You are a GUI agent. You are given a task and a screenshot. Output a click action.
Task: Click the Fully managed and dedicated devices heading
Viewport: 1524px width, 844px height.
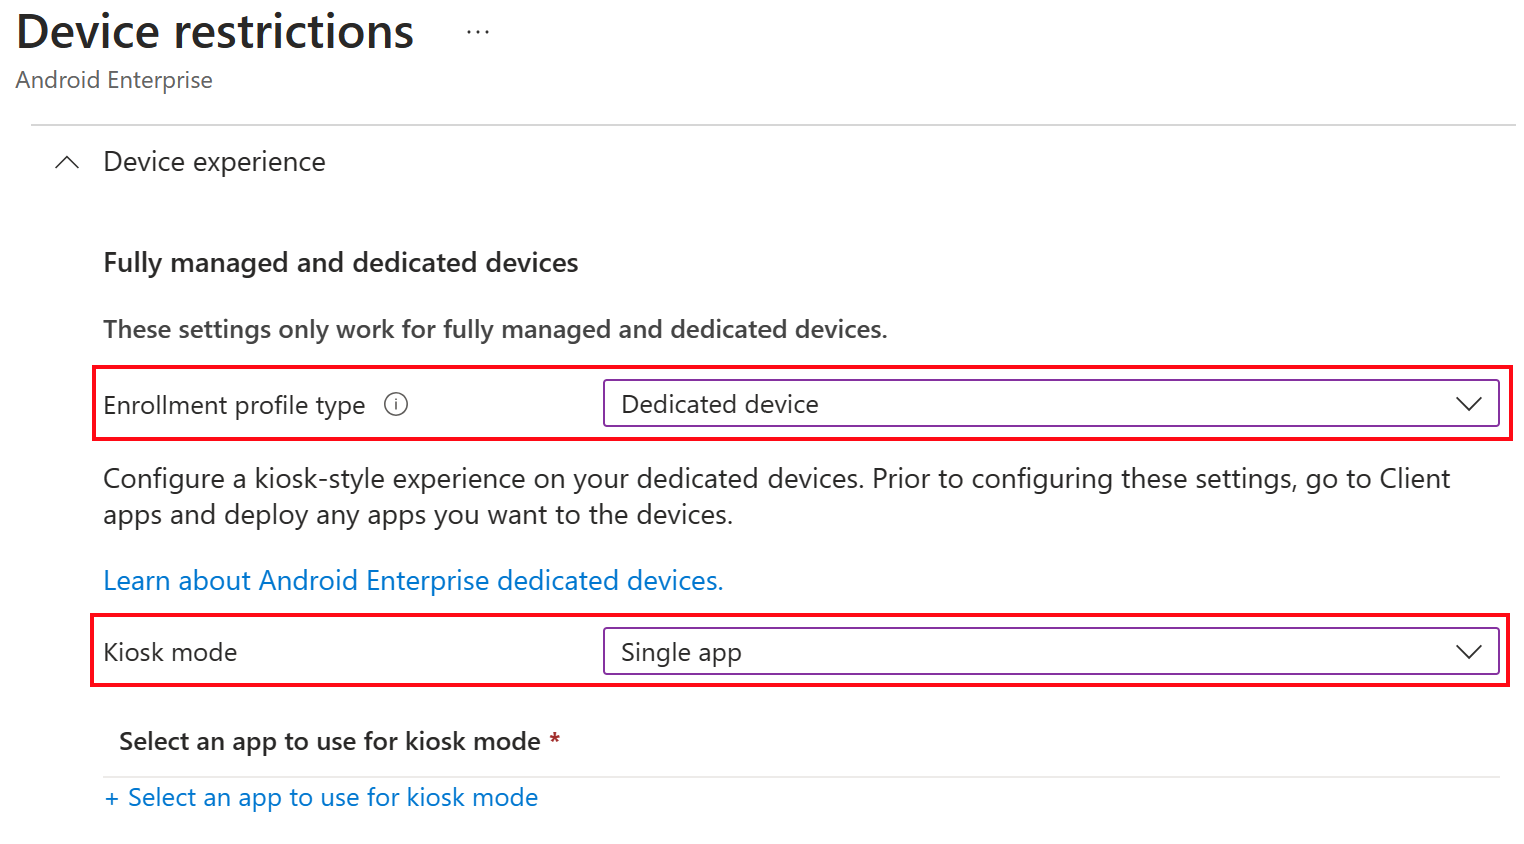341,262
